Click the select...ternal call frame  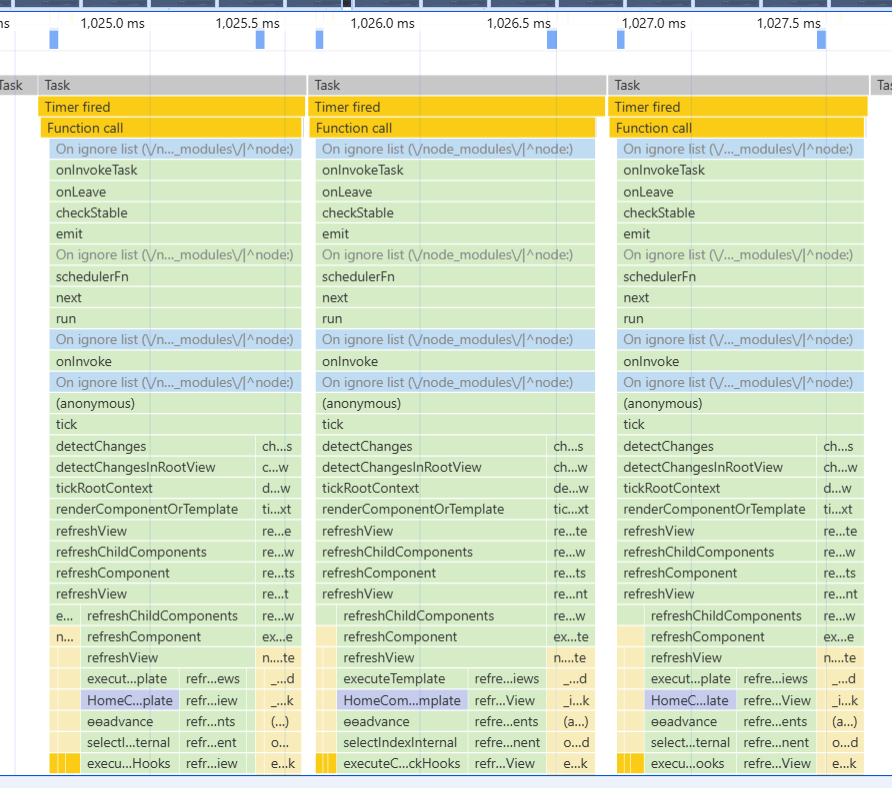tap(690, 742)
